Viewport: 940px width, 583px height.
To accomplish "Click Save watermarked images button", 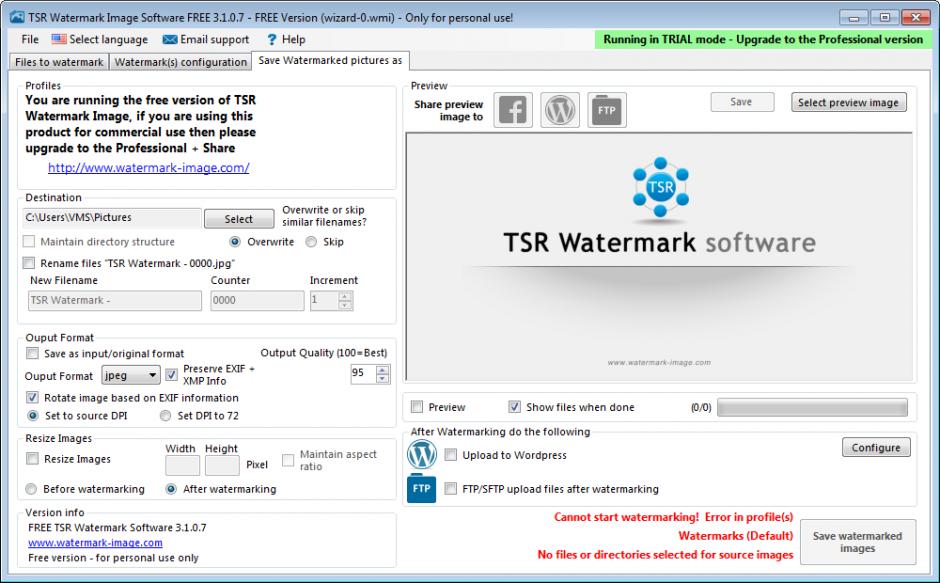I will click(858, 542).
